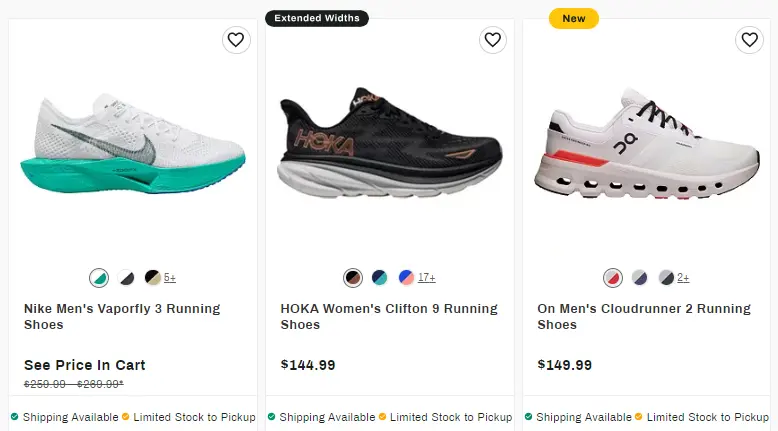
Task: Pick the black and tan Nike swatch
Action: click(x=152, y=278)
